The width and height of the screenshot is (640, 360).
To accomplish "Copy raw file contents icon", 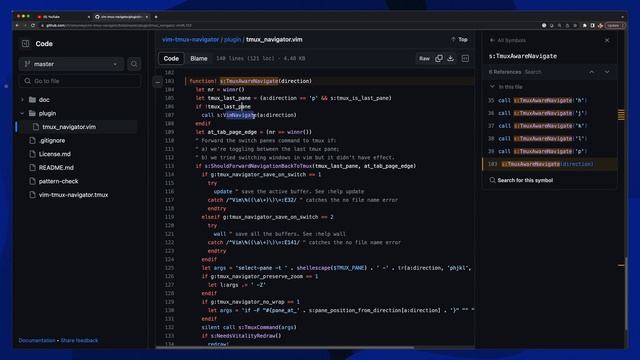I will point(439,58).
